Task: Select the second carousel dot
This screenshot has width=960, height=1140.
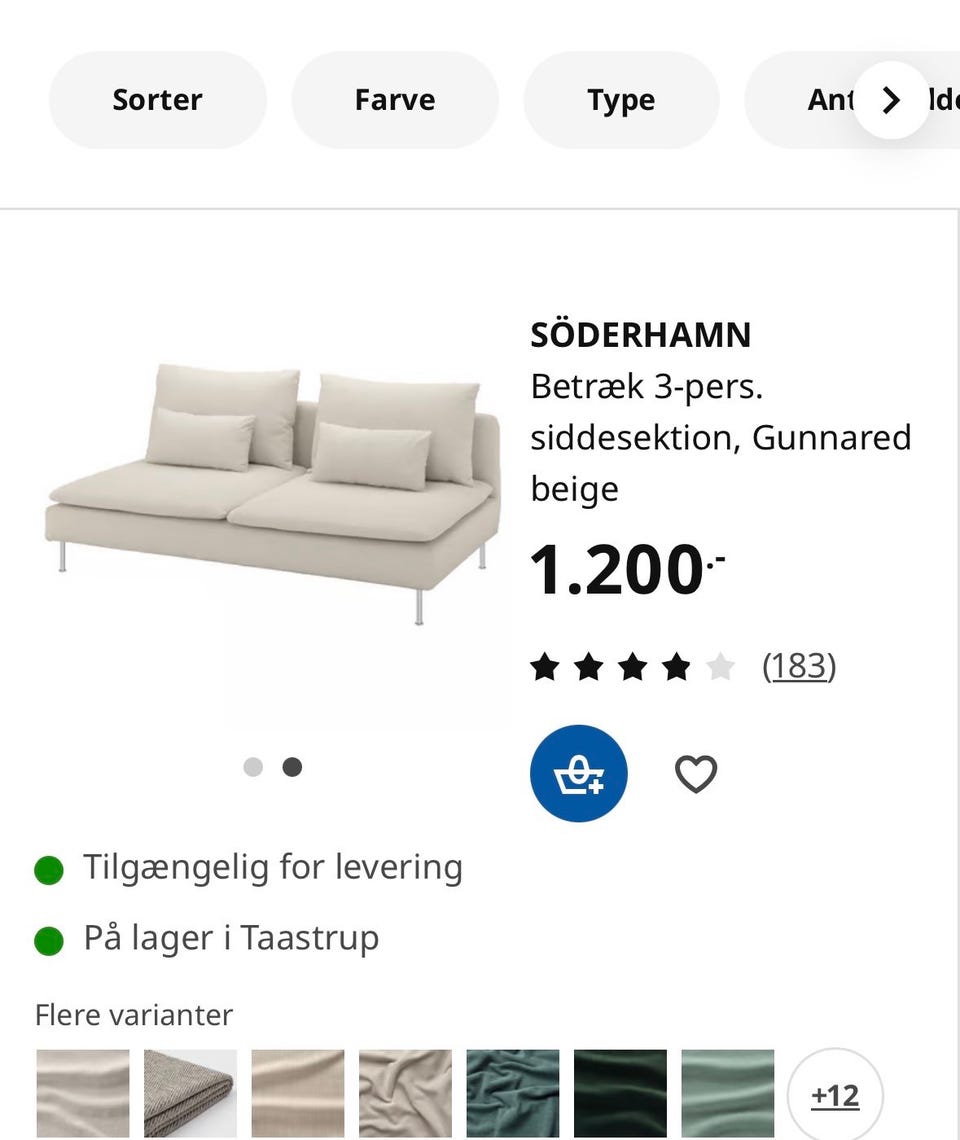Action: [292, 767]
